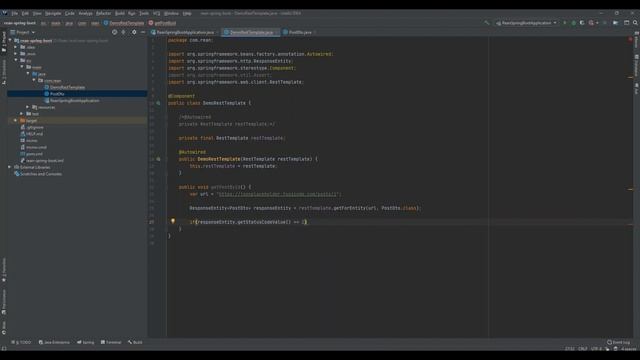Collapse the root project node
The height and width of the screenshot is (360, 640).
(x=10, y=41)
